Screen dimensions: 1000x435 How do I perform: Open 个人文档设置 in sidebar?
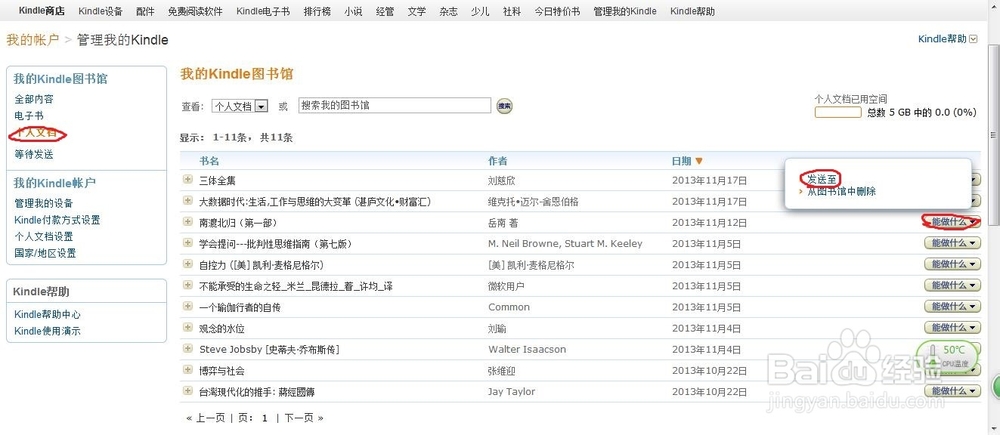[x=43, y=236]
